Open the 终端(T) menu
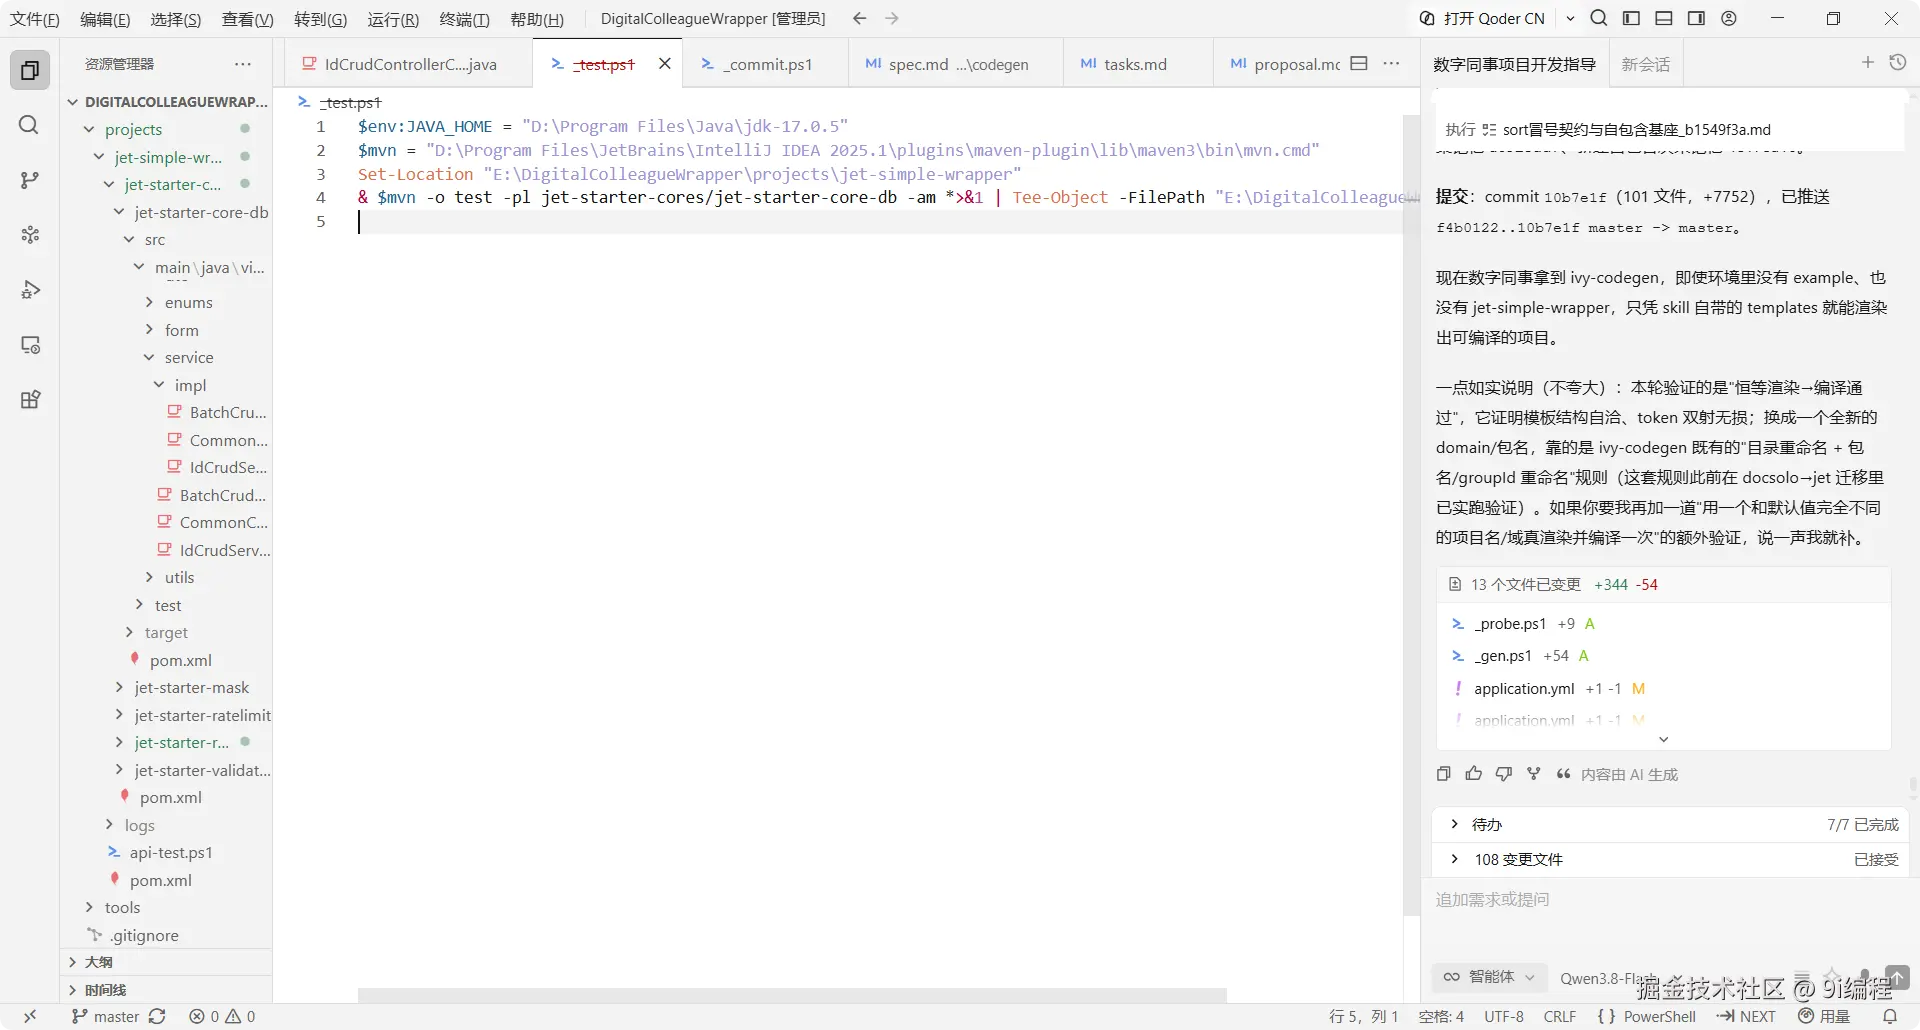1920x1030 pixels. point(464,19)
